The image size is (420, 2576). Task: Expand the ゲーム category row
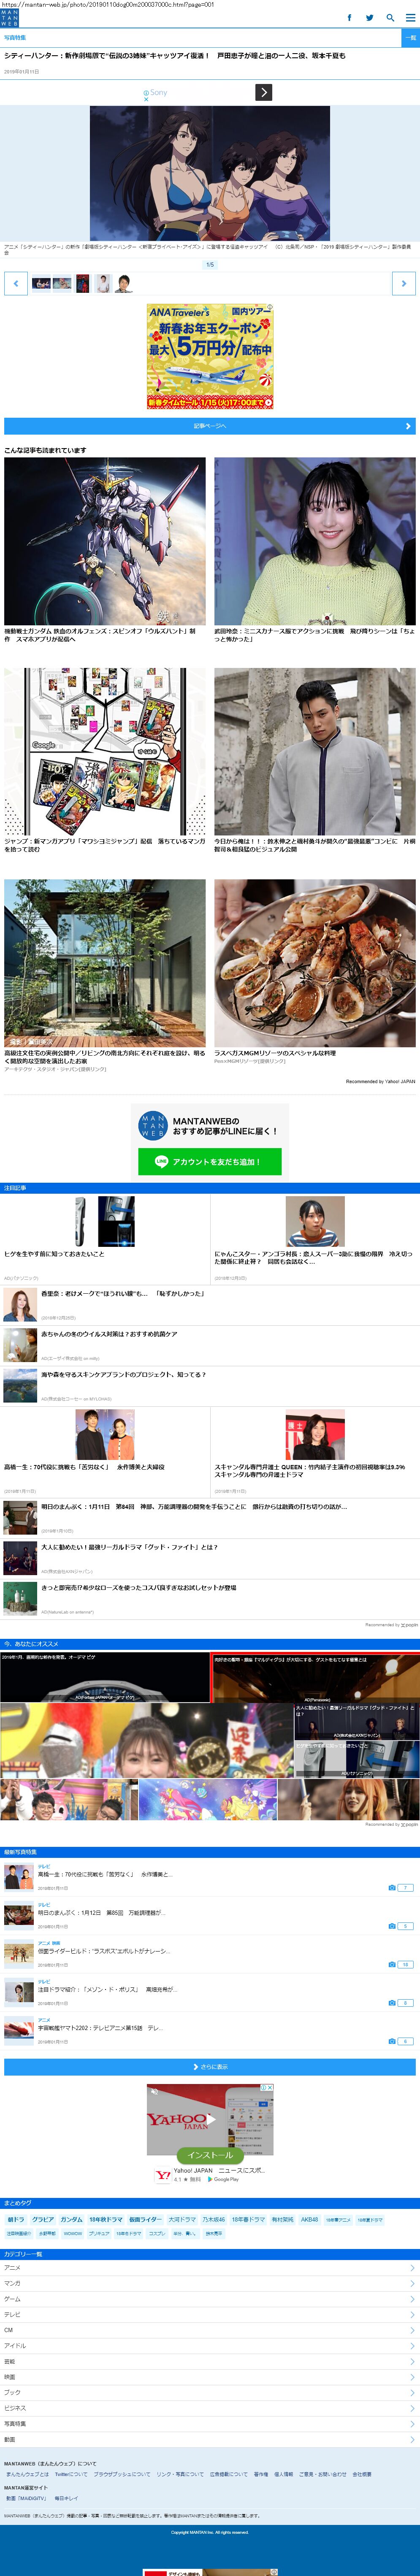(x=210, y=2299)
